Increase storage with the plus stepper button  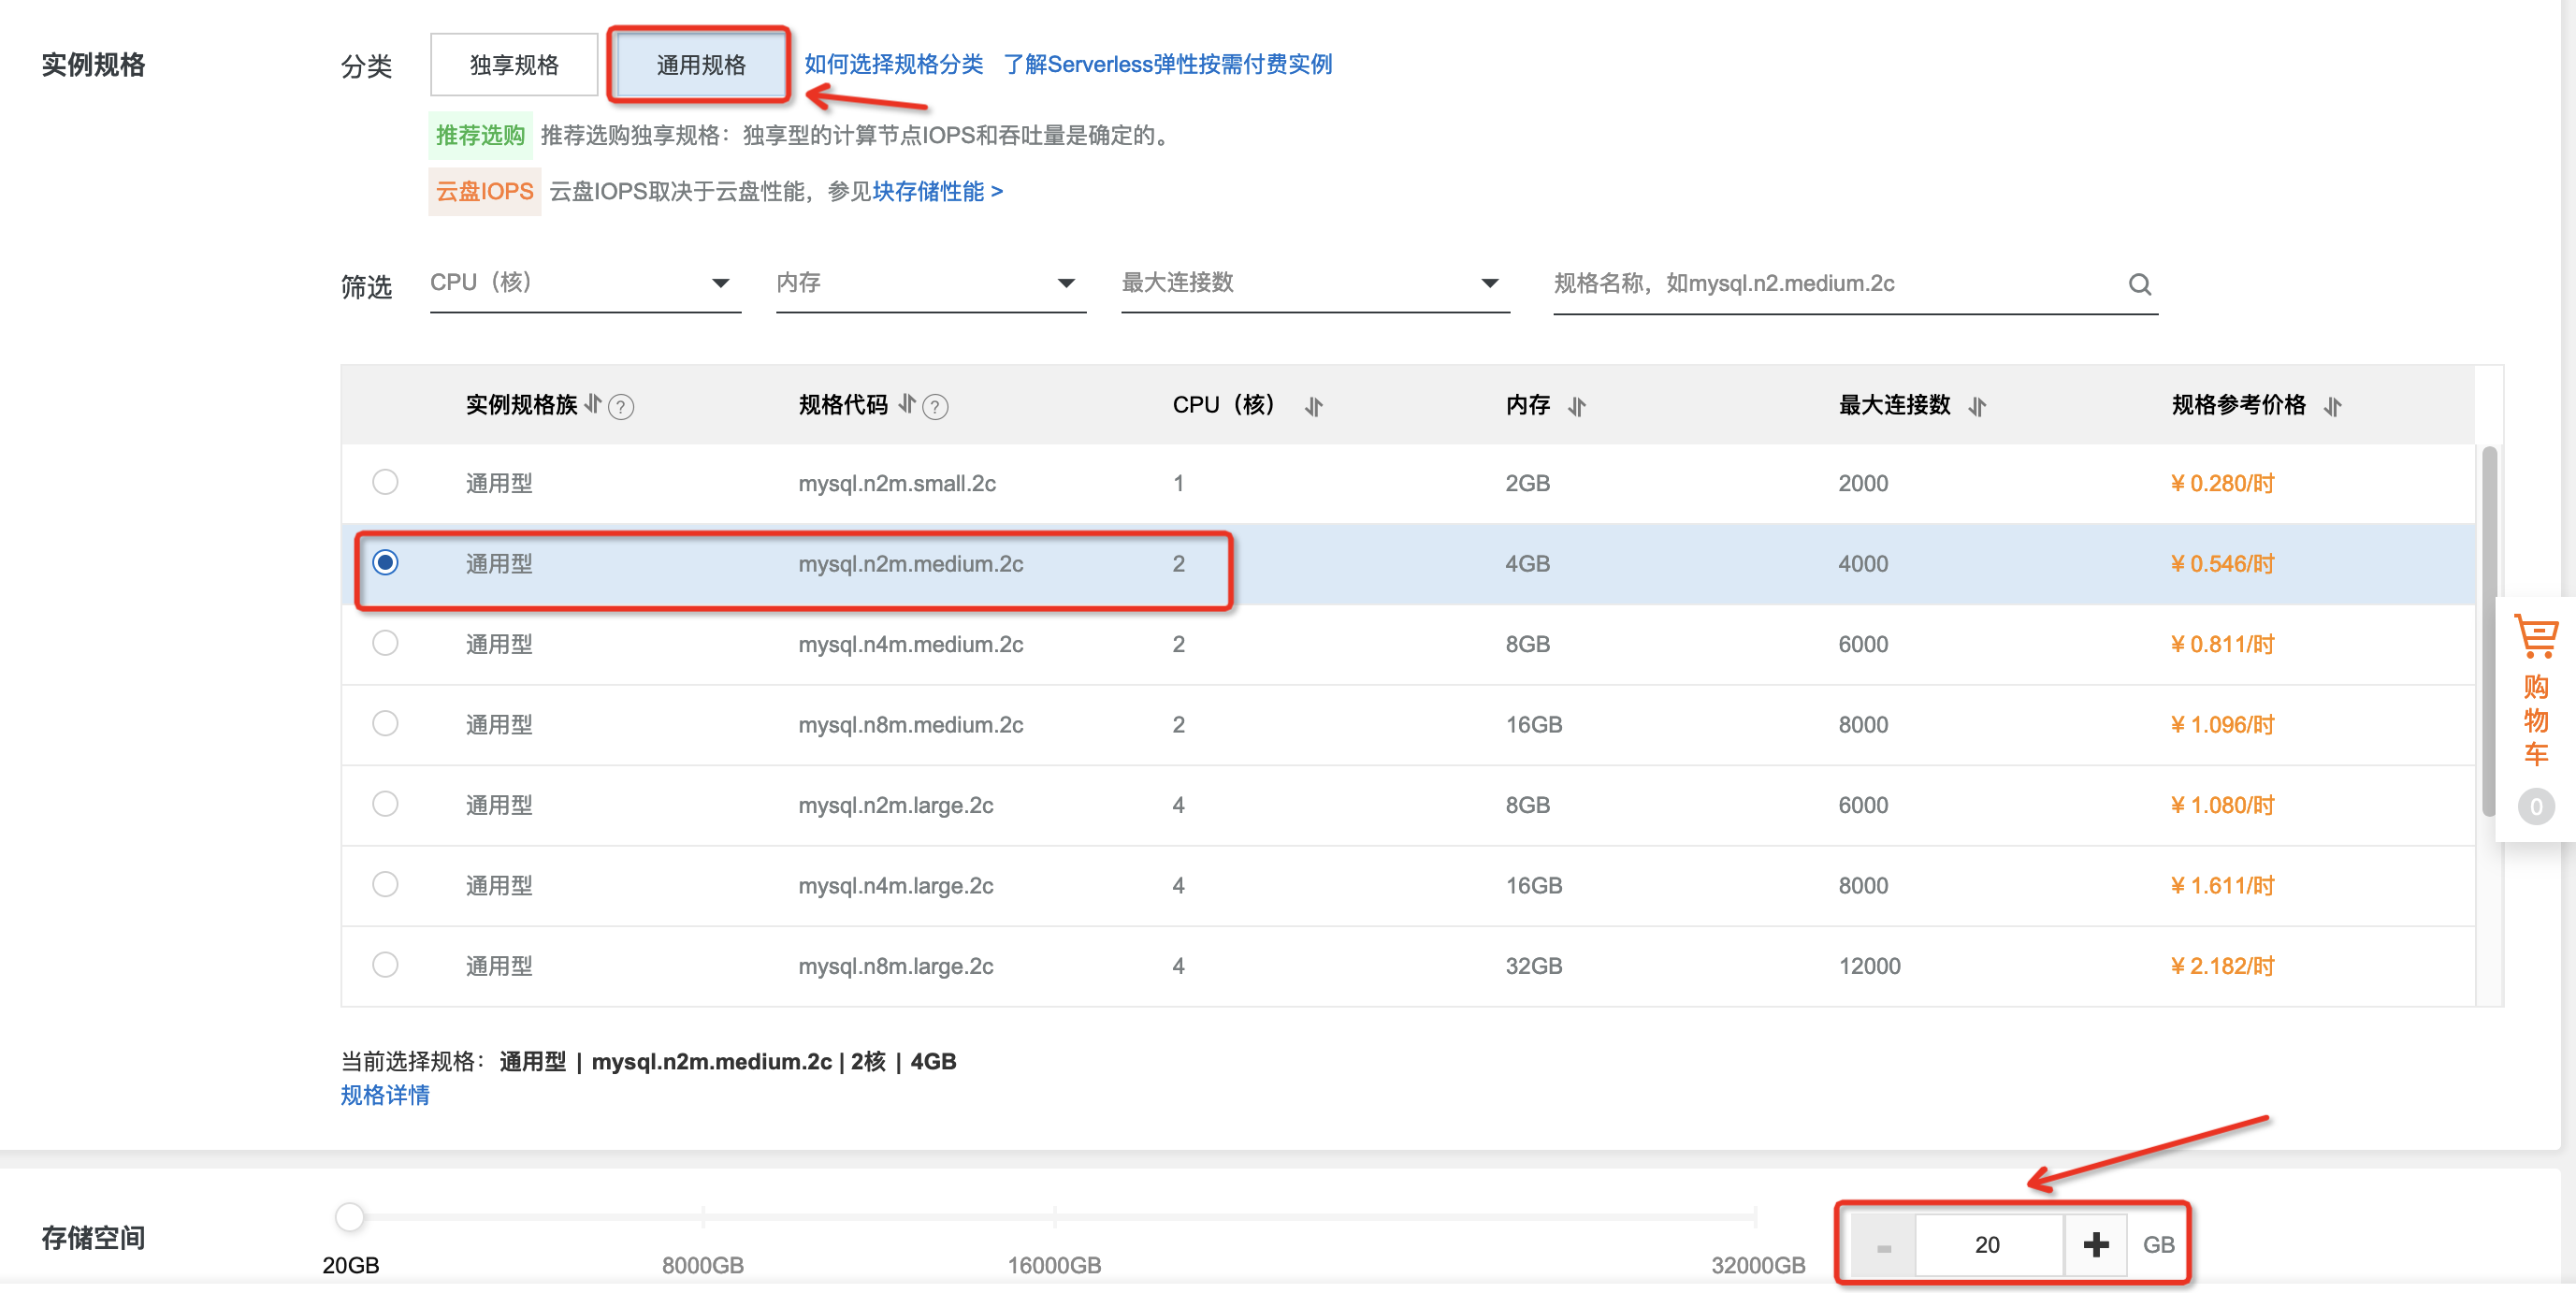2095,1244
